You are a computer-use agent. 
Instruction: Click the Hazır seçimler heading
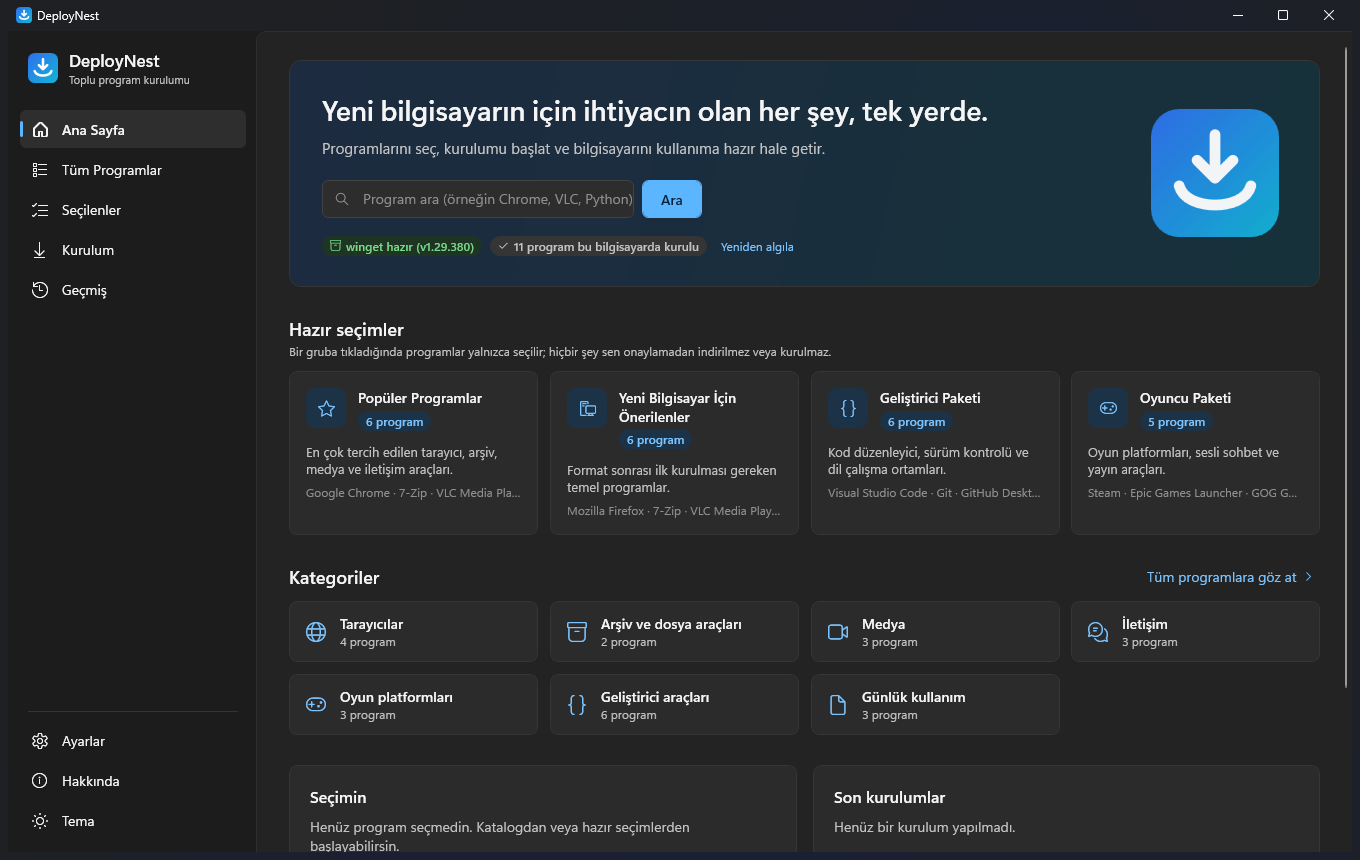[346, 330]
